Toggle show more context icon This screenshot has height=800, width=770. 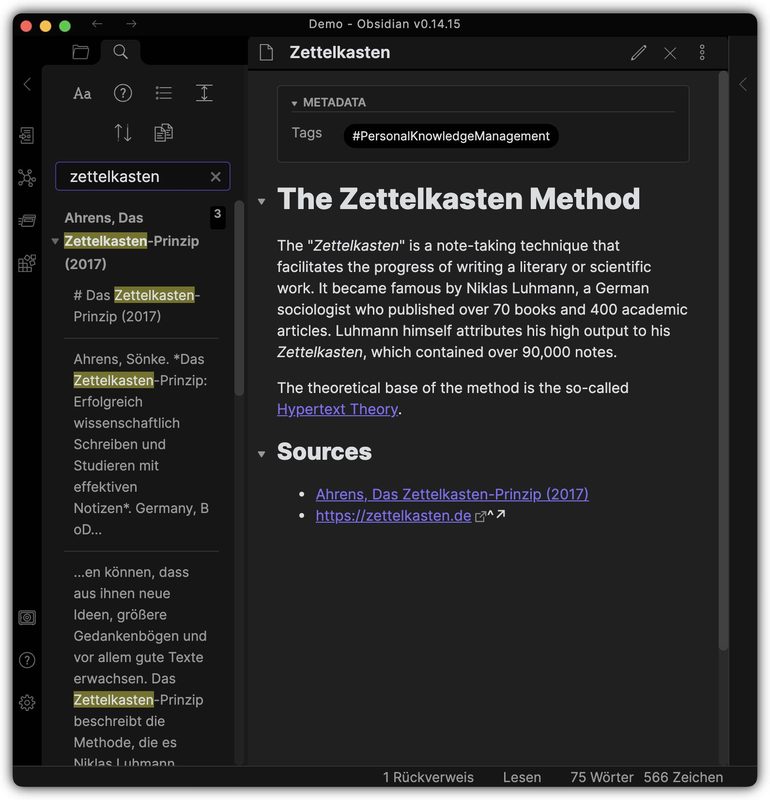[204, 93]
